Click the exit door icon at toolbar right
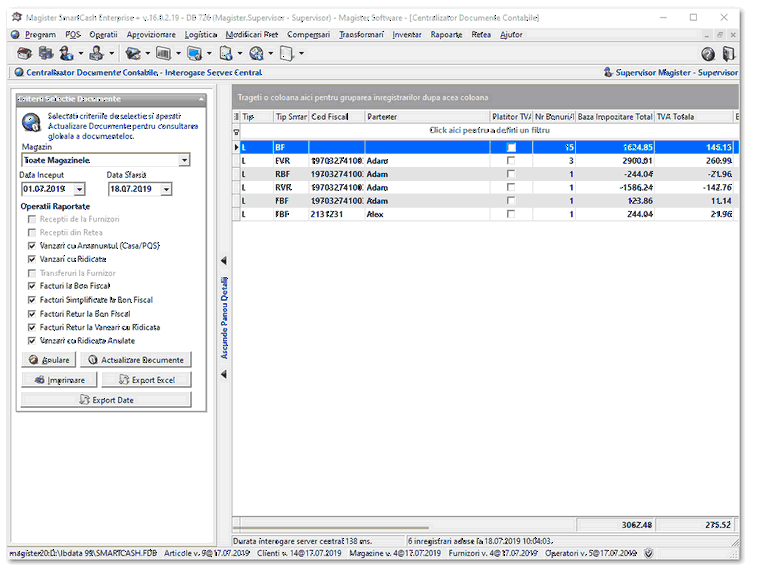Screen dimensions: 767x577 [x=729, y=53]
